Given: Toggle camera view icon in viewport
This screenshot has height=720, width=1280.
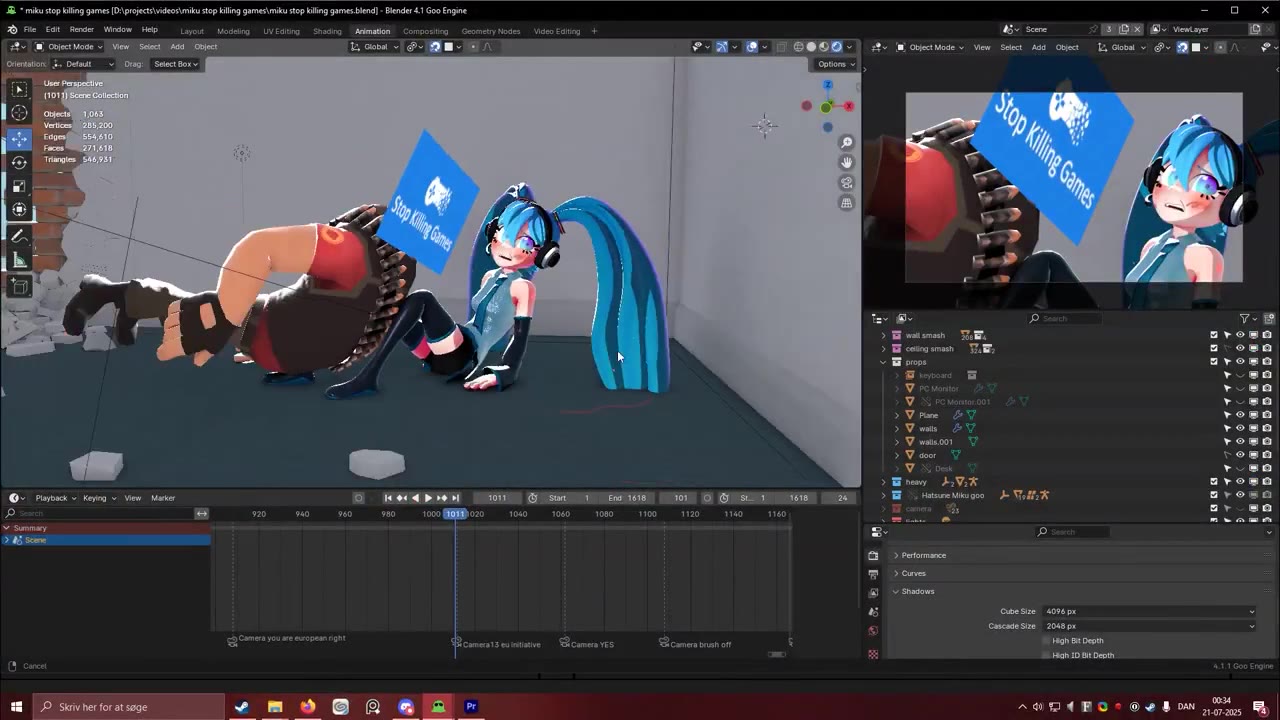Looking at the screenshot, I should [847, 183].
